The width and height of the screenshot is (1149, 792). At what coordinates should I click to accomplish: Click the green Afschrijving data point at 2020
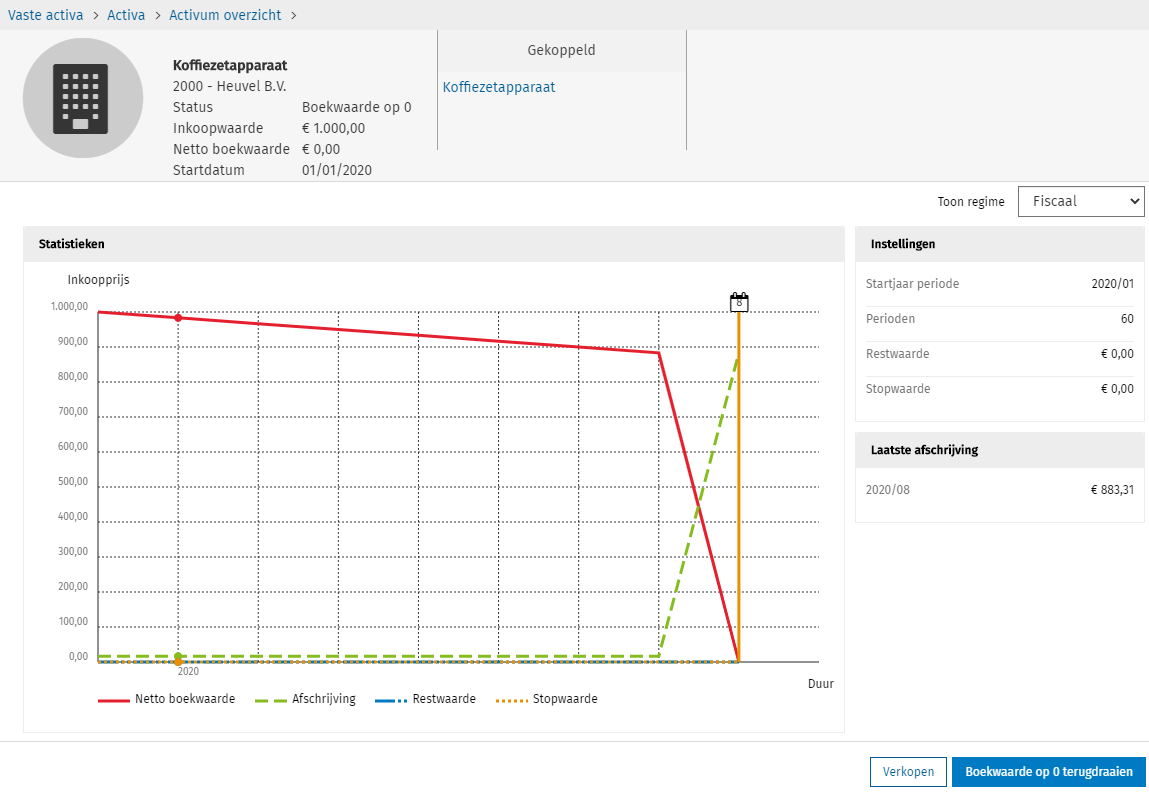coord(178,656)
